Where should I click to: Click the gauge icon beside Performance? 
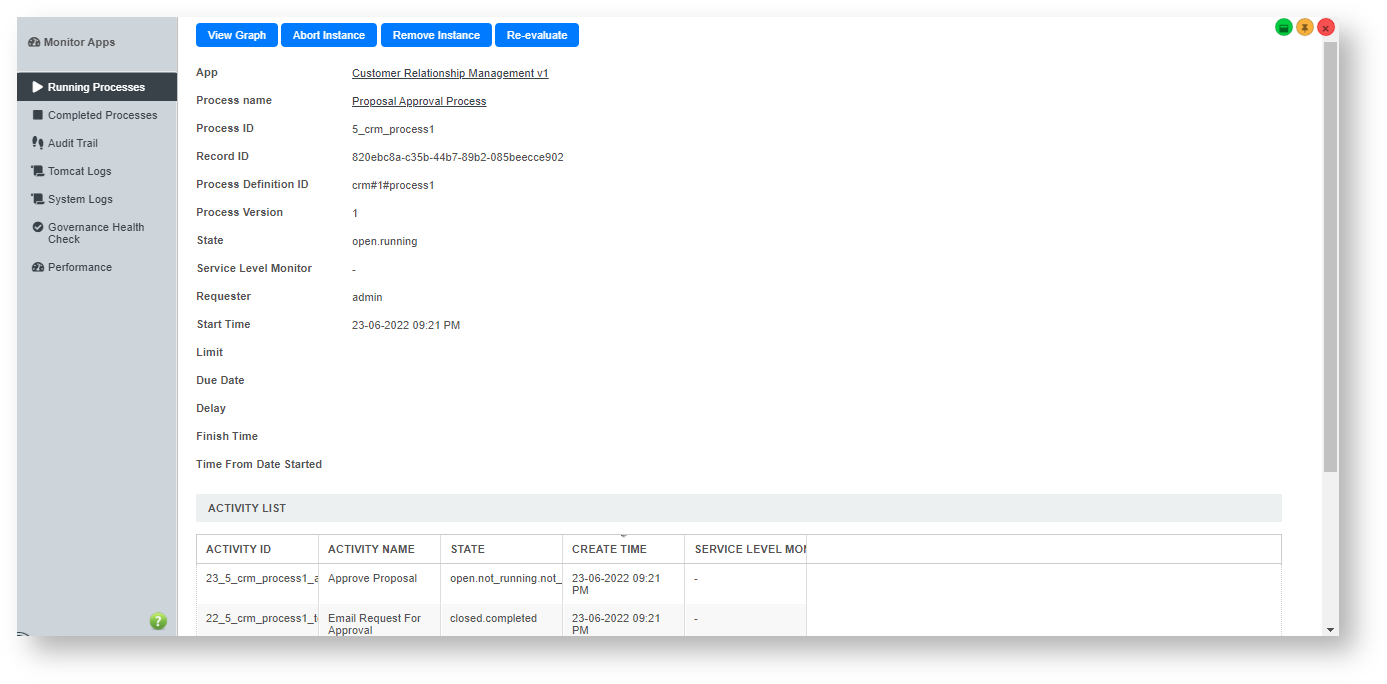pyautogui.click(x=38, y=267)
